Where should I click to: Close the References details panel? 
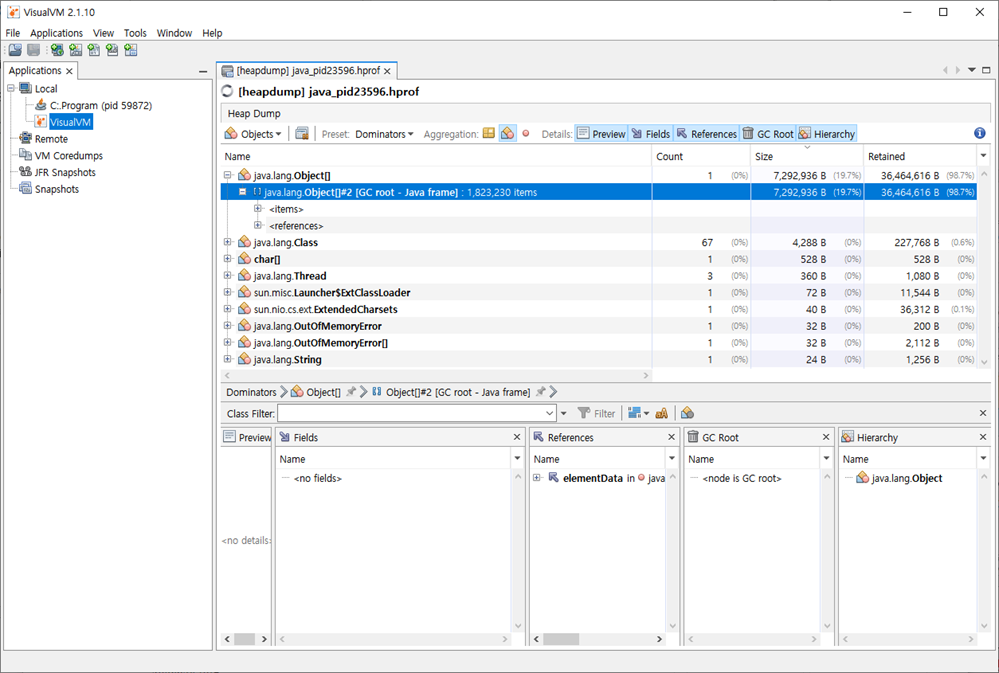[671, 437]
